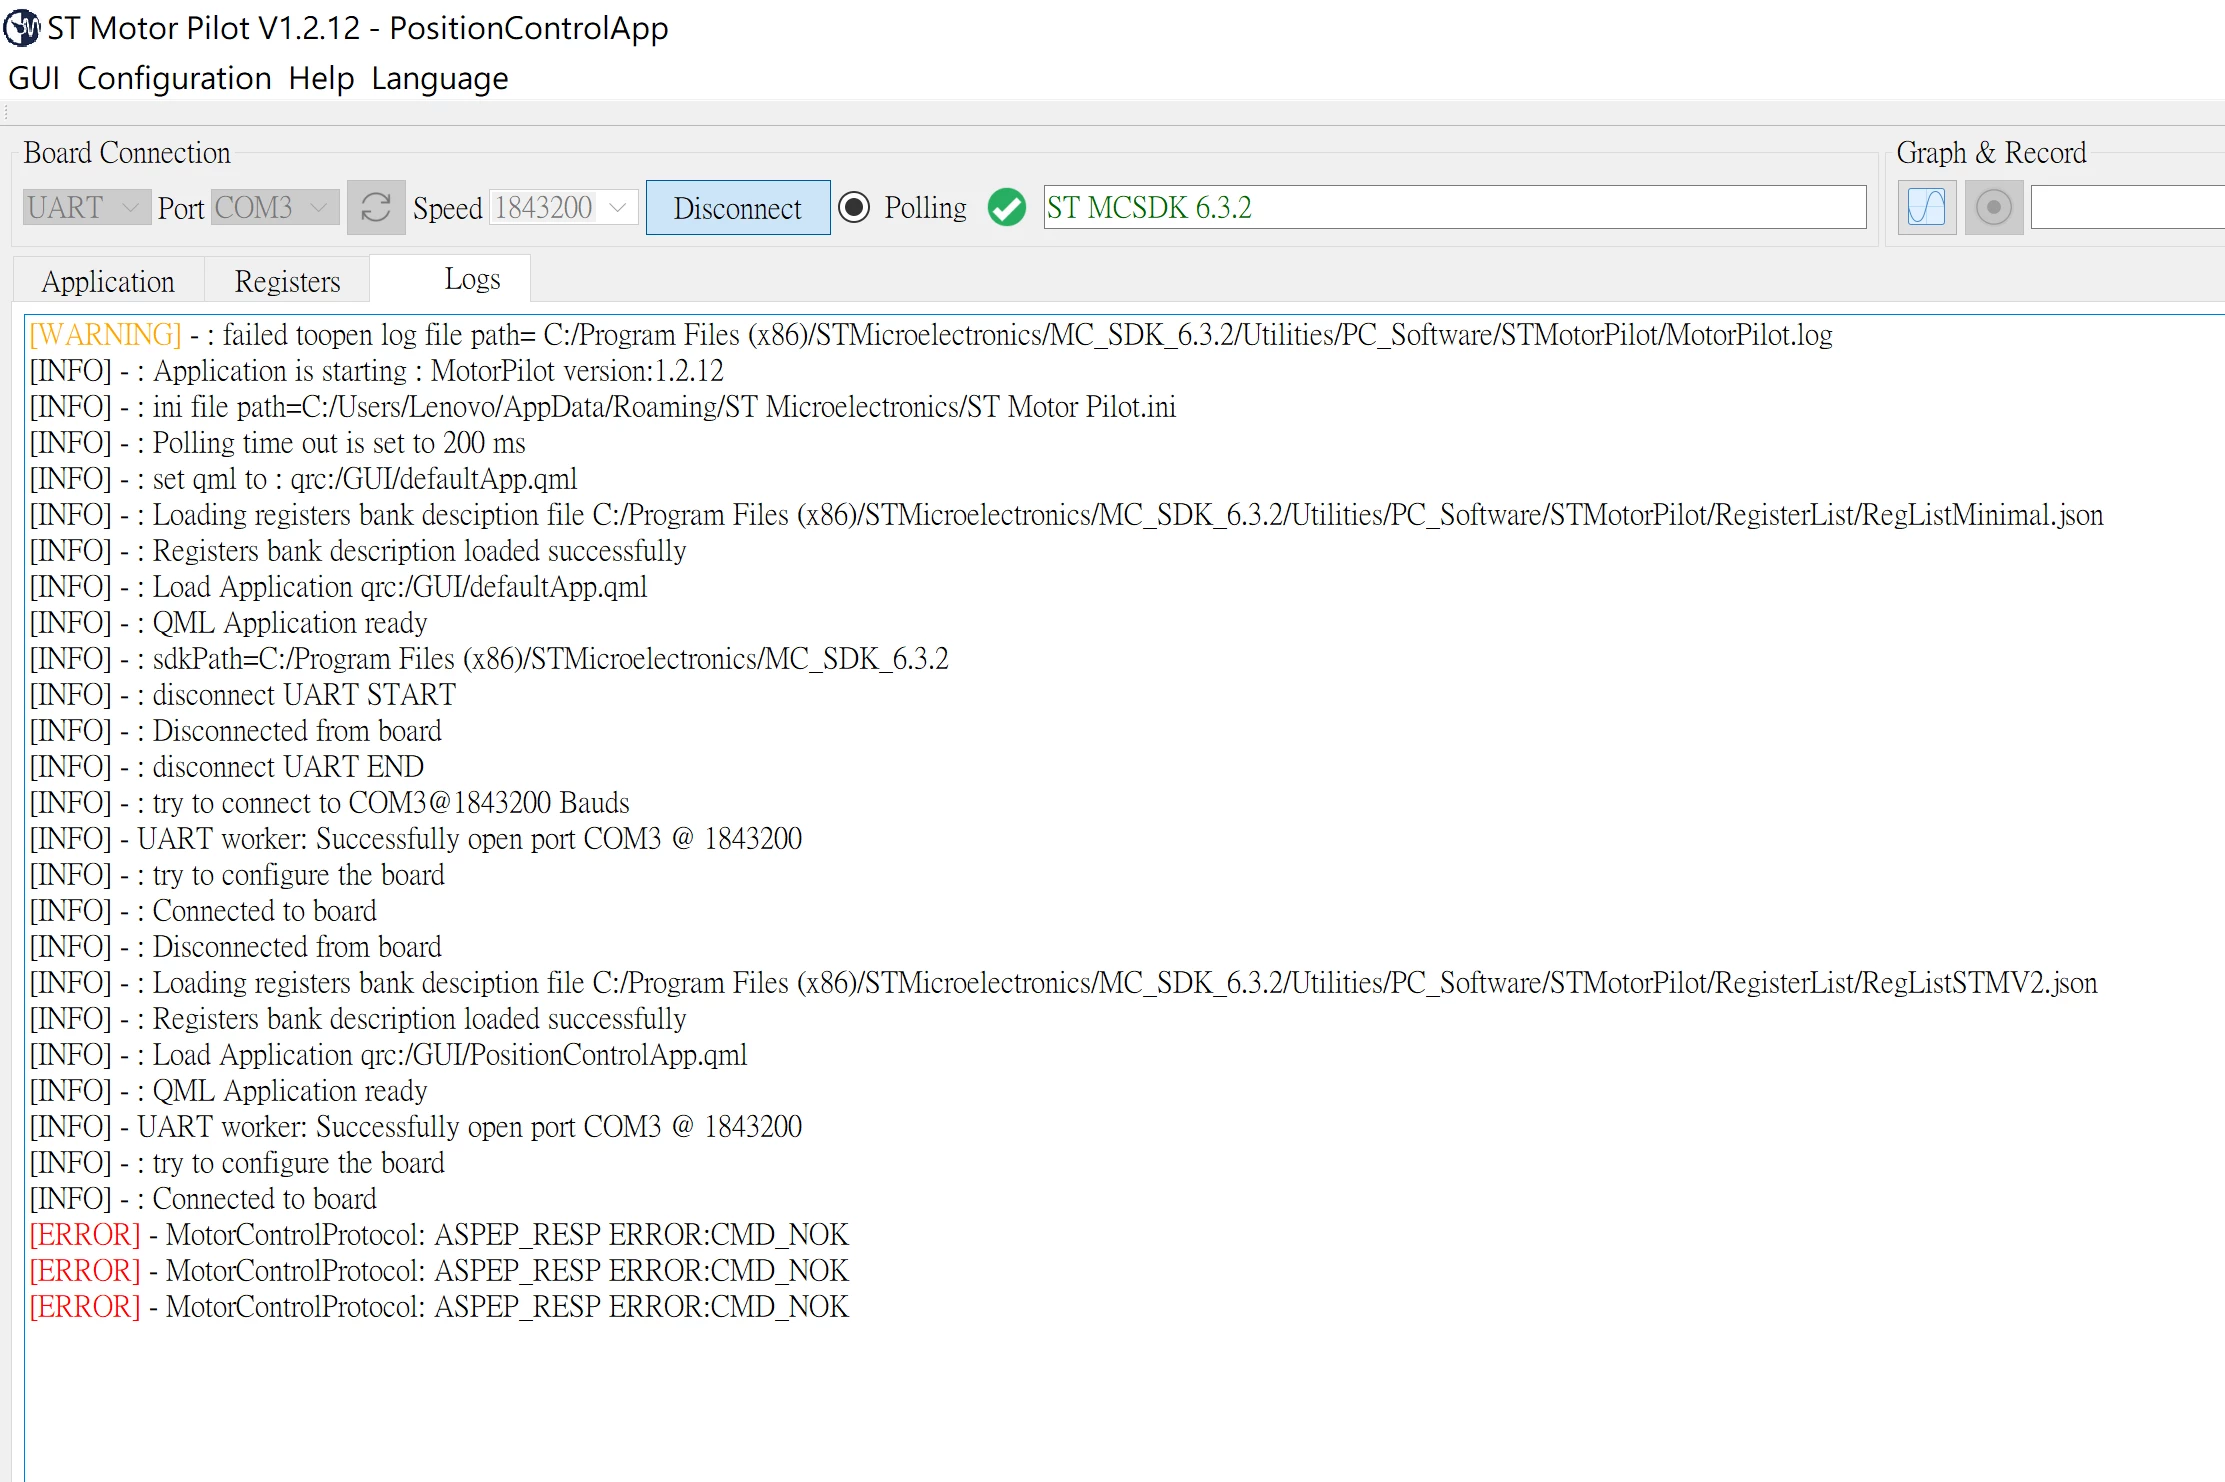
Task: Click the Graph & Record group label
Action: pyautogui.click(x=1991, y=153)
